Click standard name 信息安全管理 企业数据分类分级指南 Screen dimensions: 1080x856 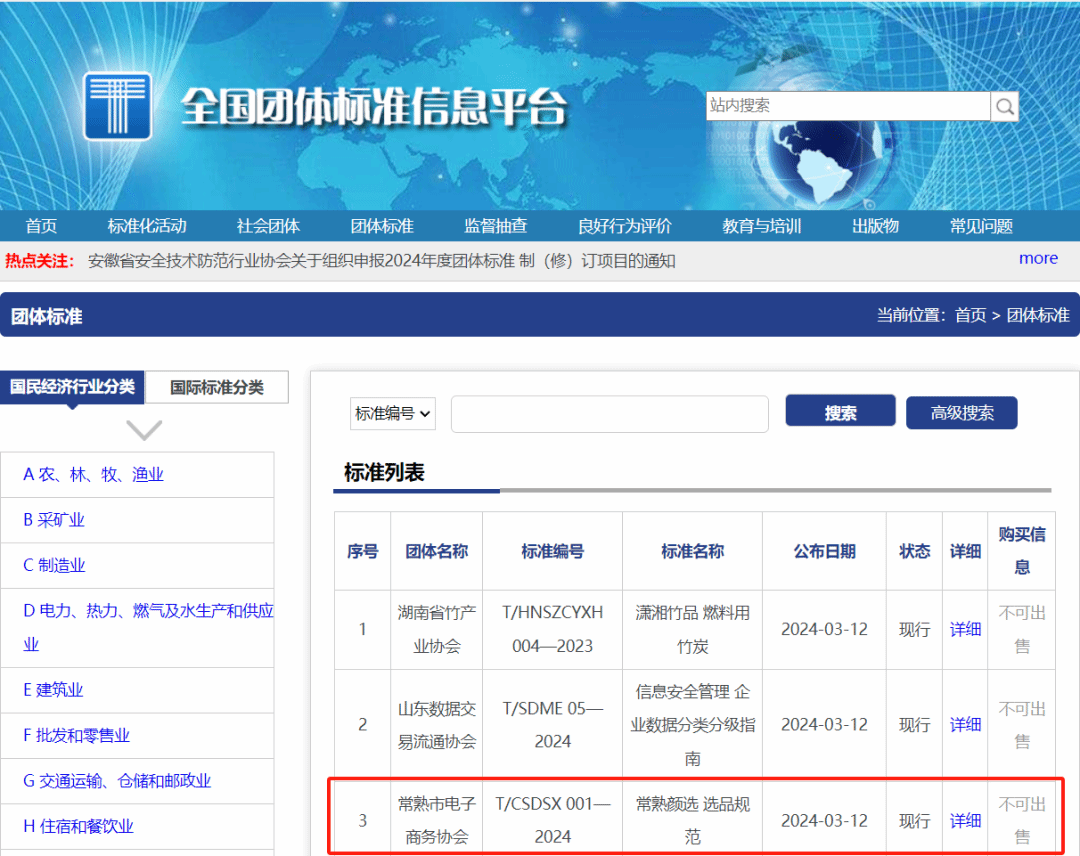click(692, 724)
